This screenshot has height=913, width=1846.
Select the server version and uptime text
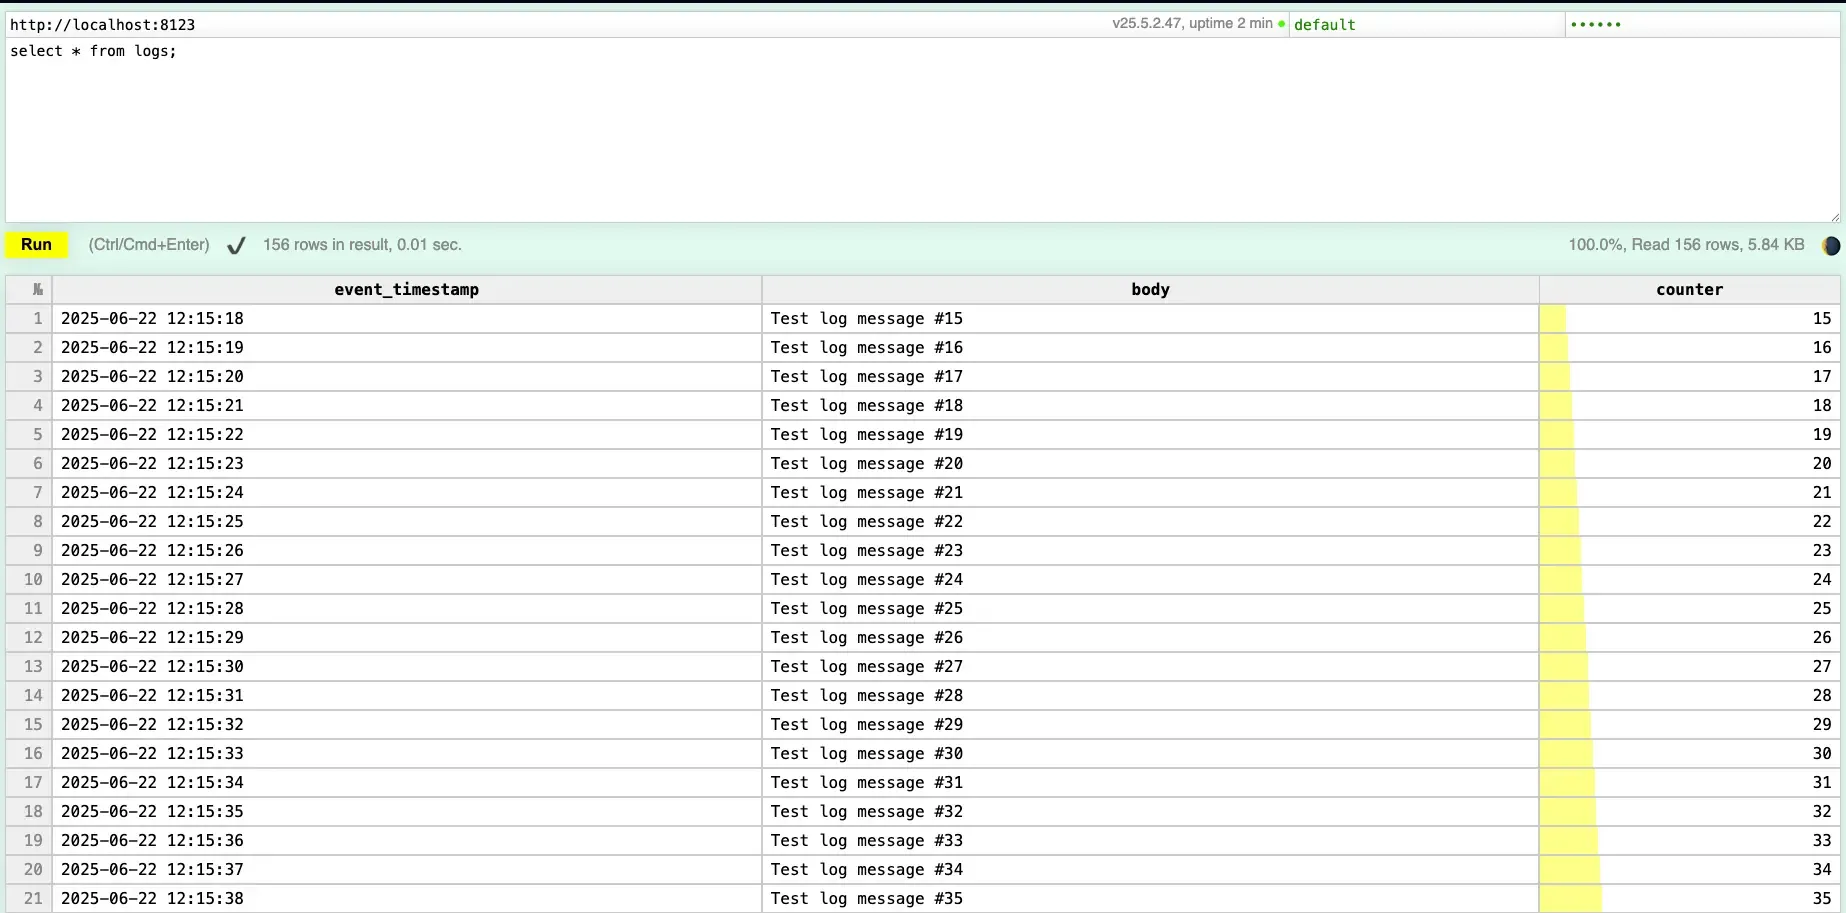(x=1192, y=23)
